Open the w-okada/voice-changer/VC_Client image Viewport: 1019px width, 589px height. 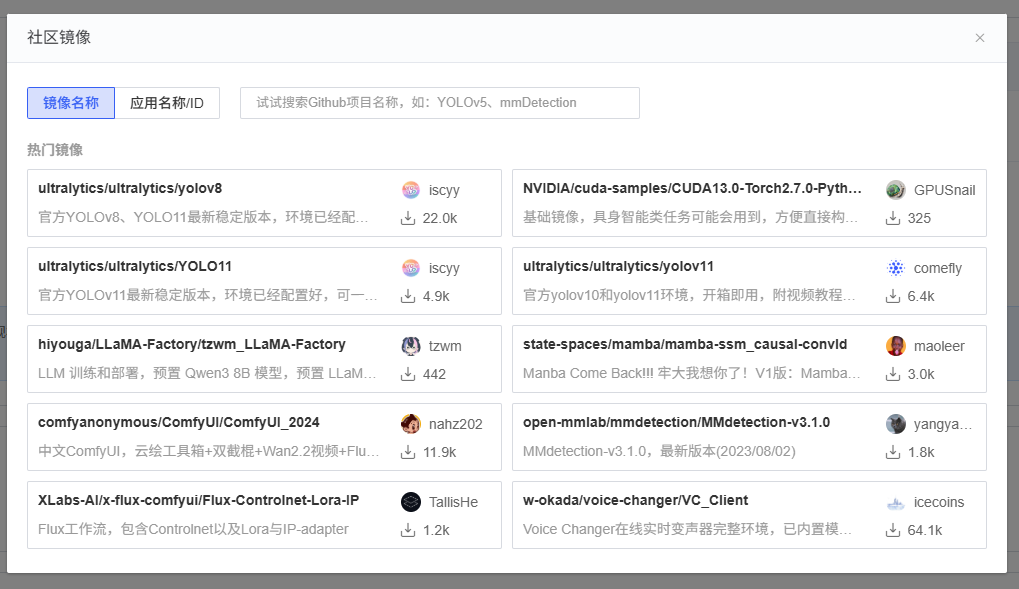tap(749, 515)
